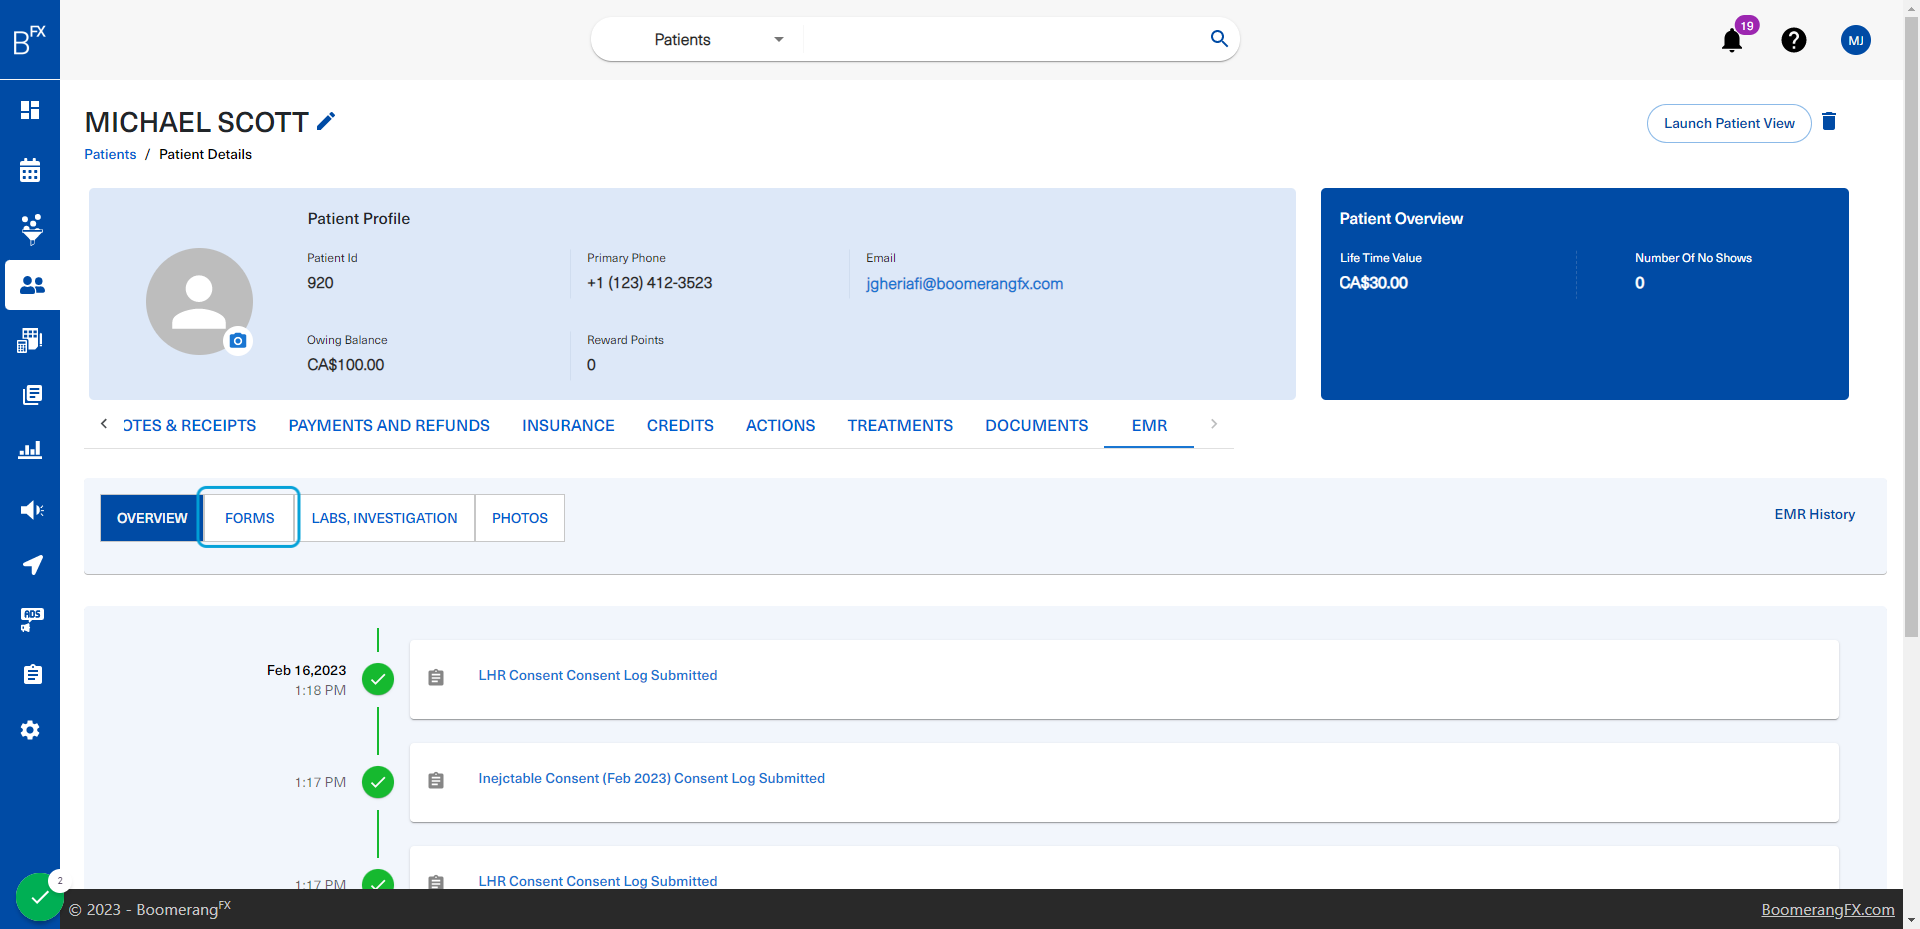Open the point-of-sale calculator sidebar icon
Image resolution: width=1920 pixels, height=929 pixels.
30,340
